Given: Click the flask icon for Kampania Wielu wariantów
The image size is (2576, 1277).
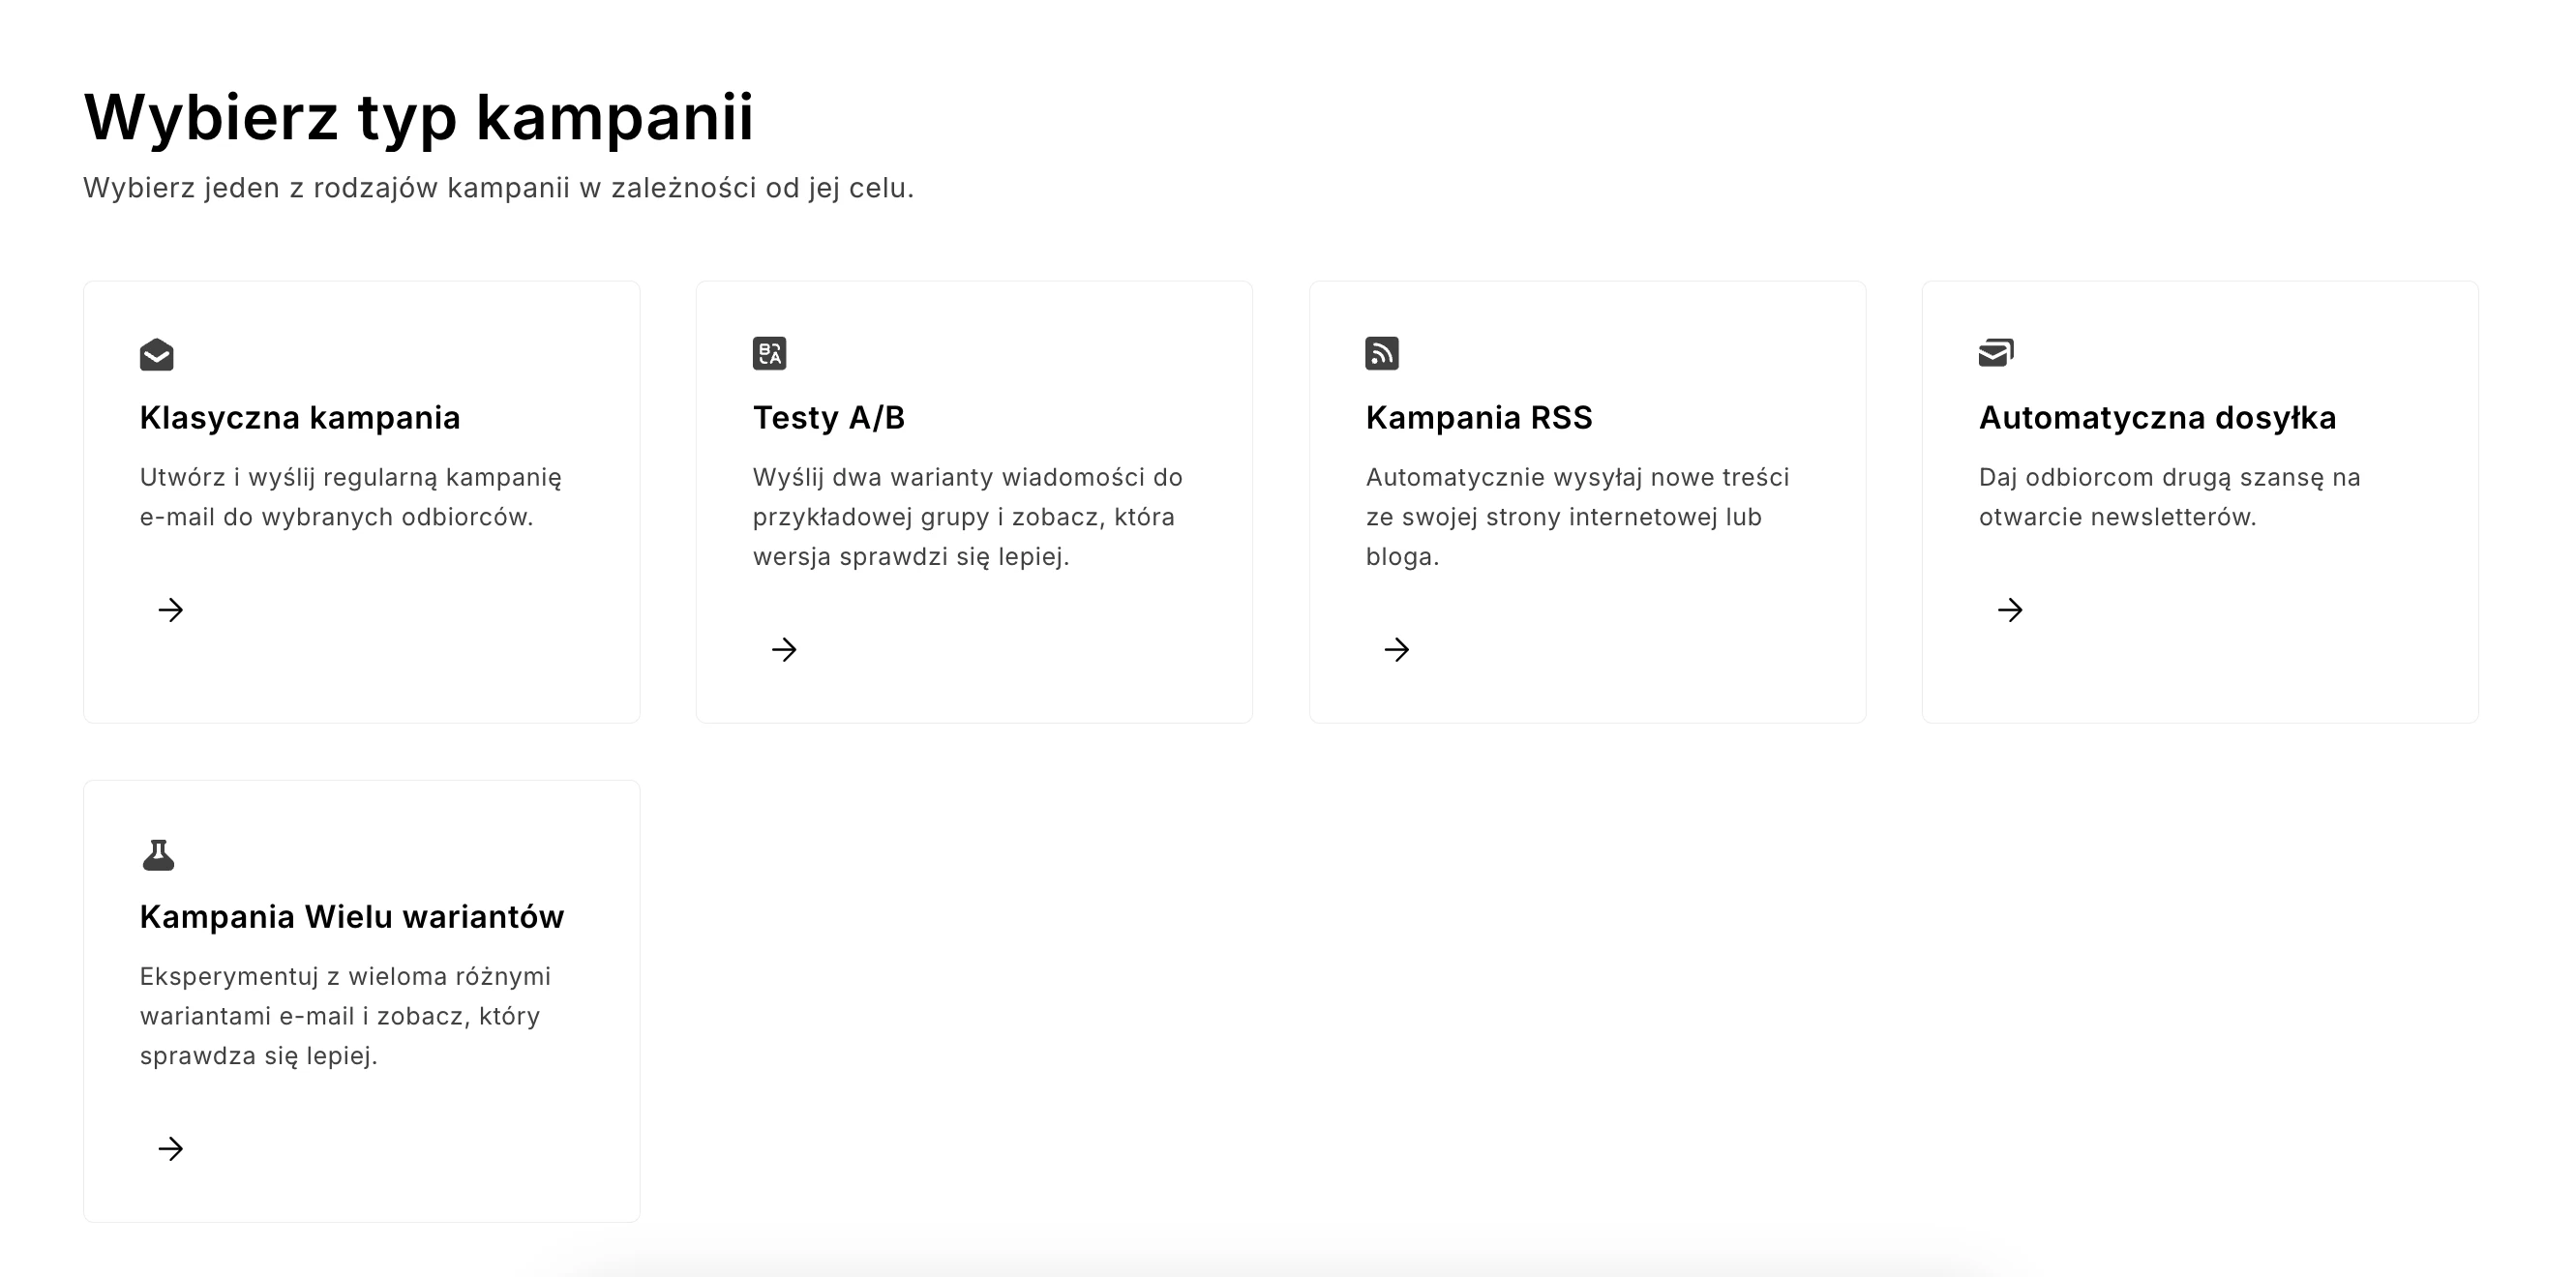Looking at the screenshot, I should pos(158,855).
